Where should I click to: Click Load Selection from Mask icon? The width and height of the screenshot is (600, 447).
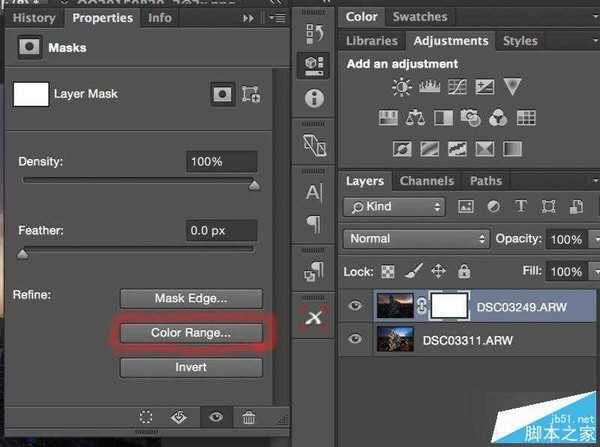(146, 418)
